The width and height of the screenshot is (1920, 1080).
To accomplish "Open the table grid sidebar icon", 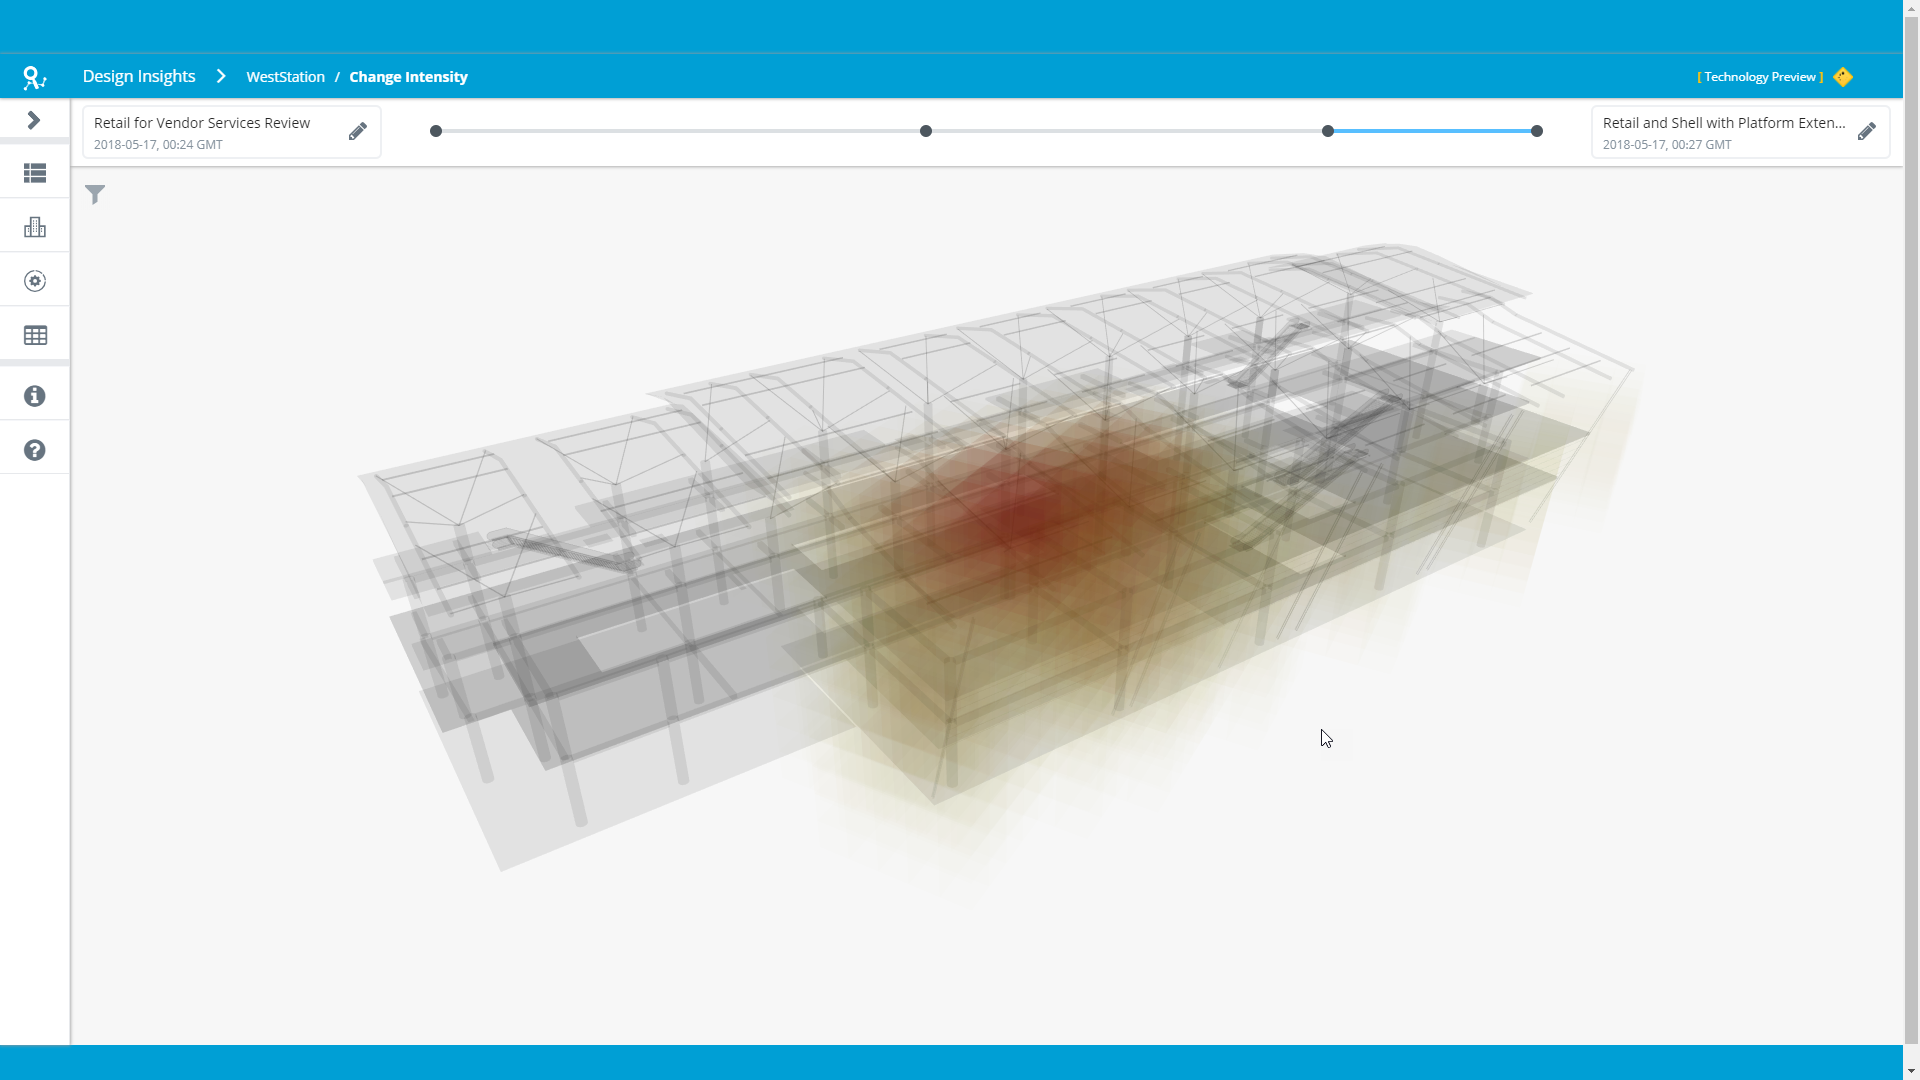I will point(35,335).
